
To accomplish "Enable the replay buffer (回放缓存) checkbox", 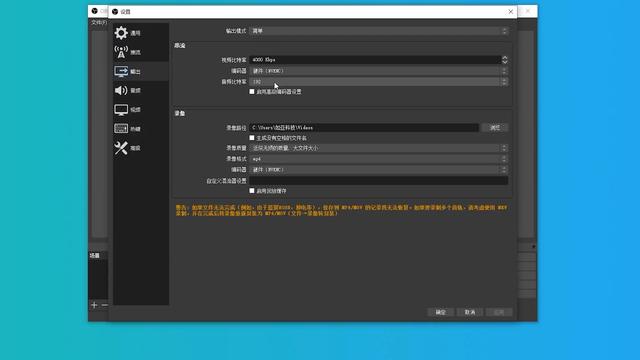I will click(252, 191).
